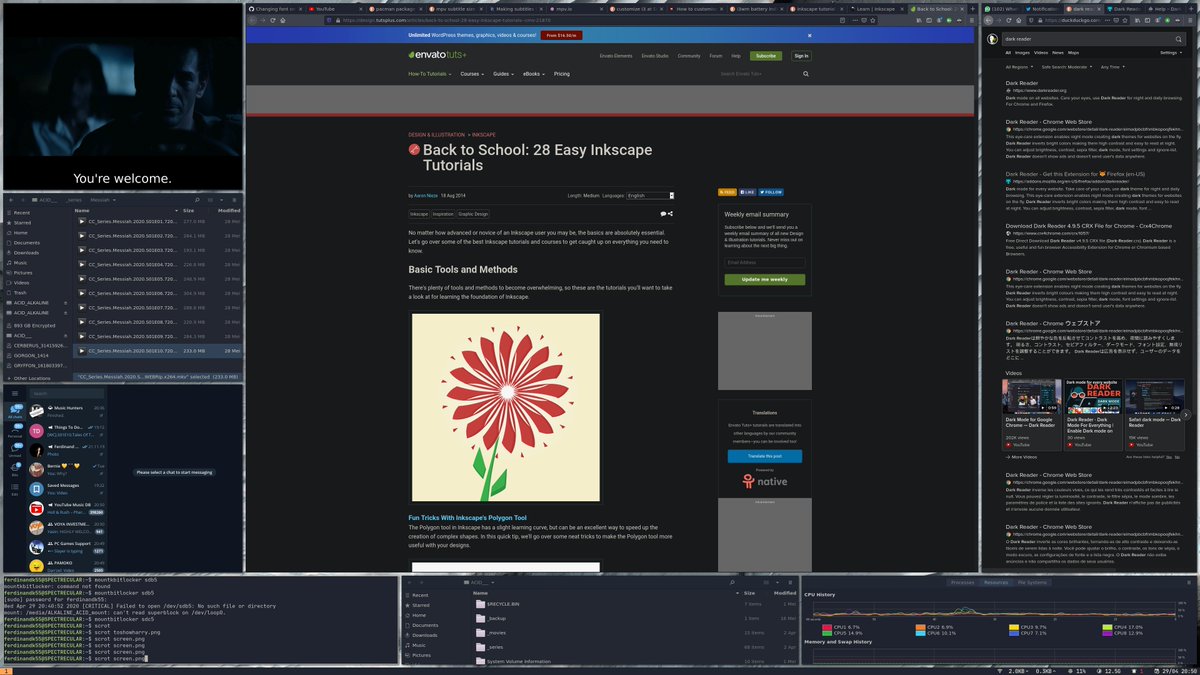
Task: Click the orange RSS button above the article sidebar
Action: coord(727,192)
